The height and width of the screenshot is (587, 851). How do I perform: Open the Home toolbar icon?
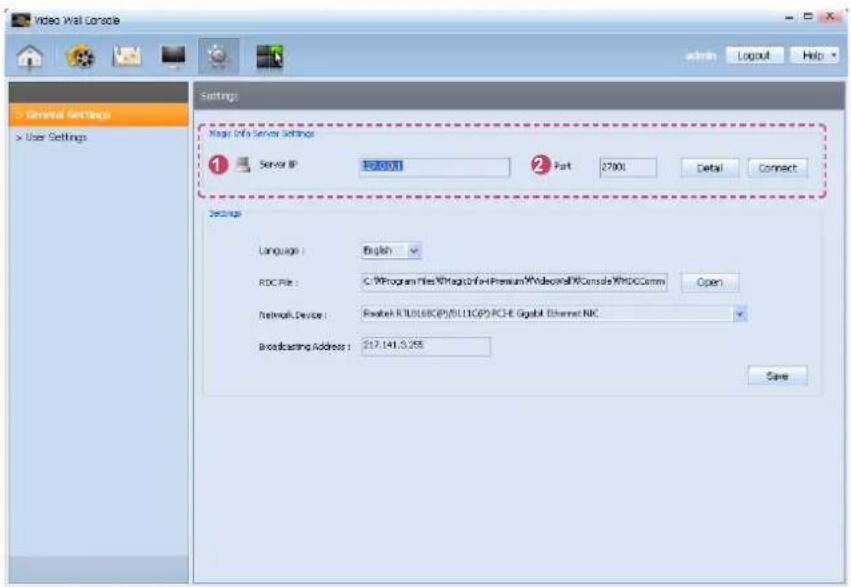pyautogui.click(x=30, y=56)
